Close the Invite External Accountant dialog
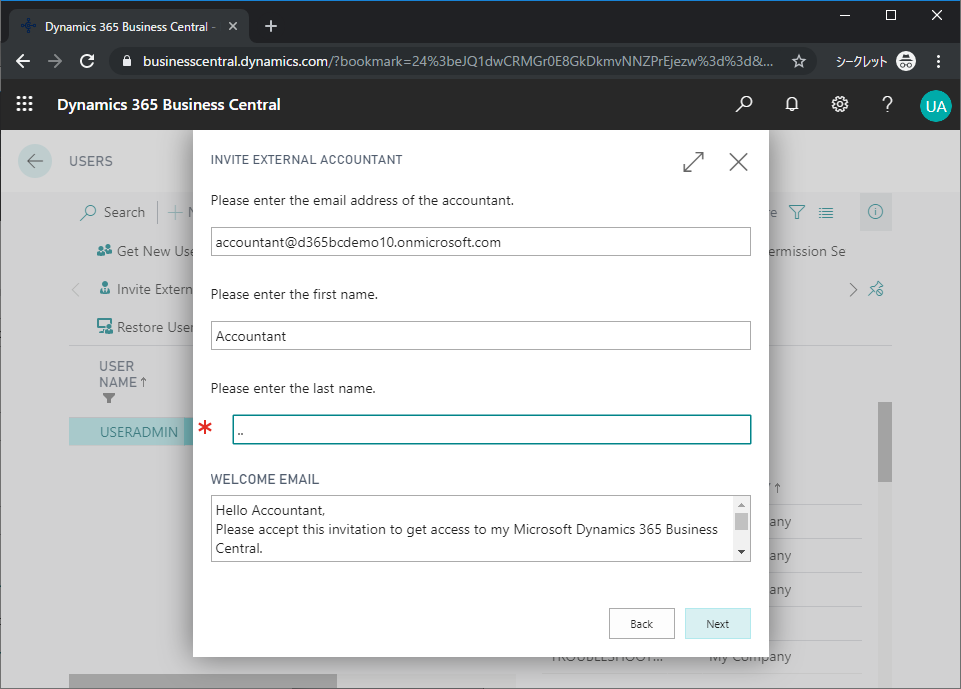 click(739, 162)
